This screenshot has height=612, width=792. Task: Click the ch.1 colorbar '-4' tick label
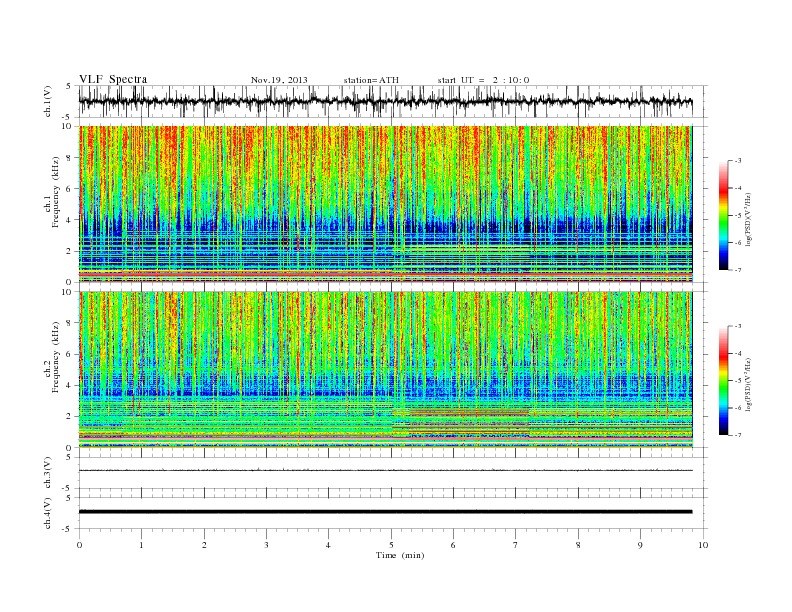[x=738, y=188]
